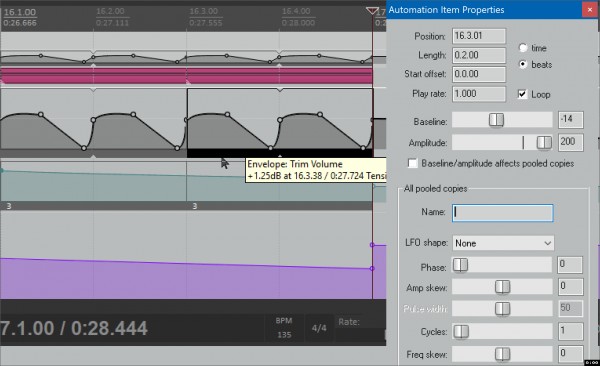Select the beats radio button
The image size is (600, 366).
[523, 64]
